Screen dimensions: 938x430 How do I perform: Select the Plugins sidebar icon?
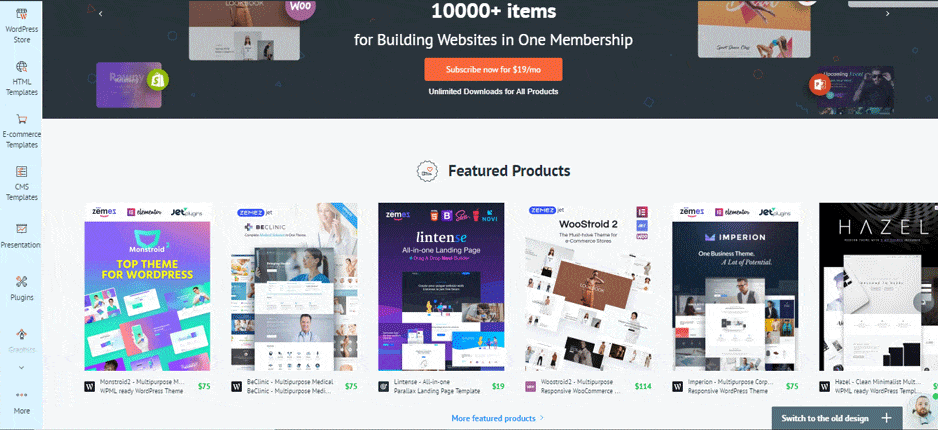pyautogui.click(x=22, y=281)
